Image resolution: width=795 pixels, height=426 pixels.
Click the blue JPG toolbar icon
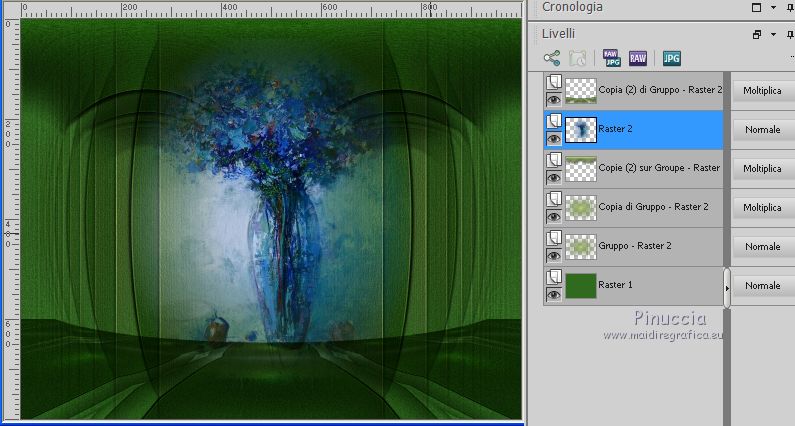point(671,58)
